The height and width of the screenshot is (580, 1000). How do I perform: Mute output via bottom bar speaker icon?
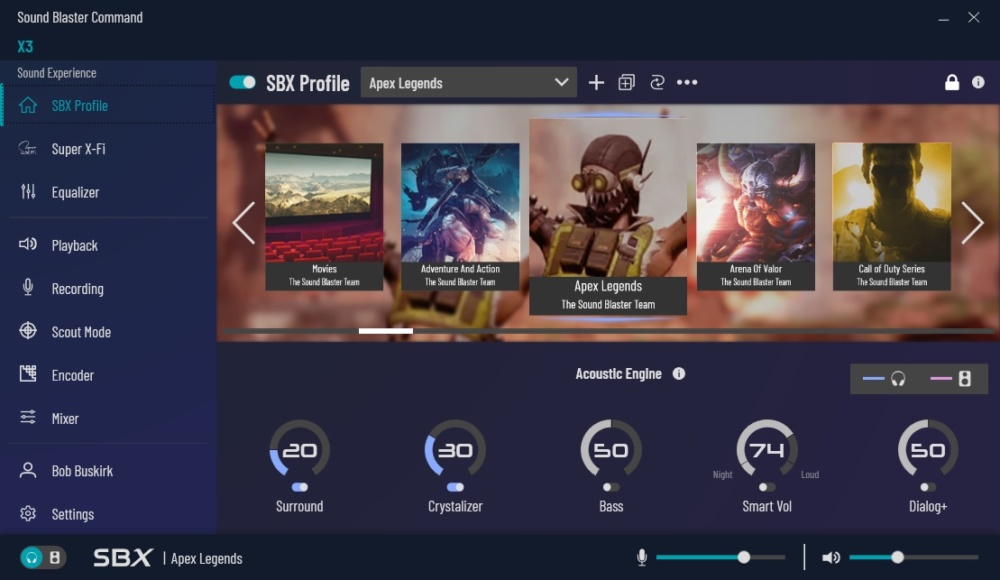tap(830, 558)
